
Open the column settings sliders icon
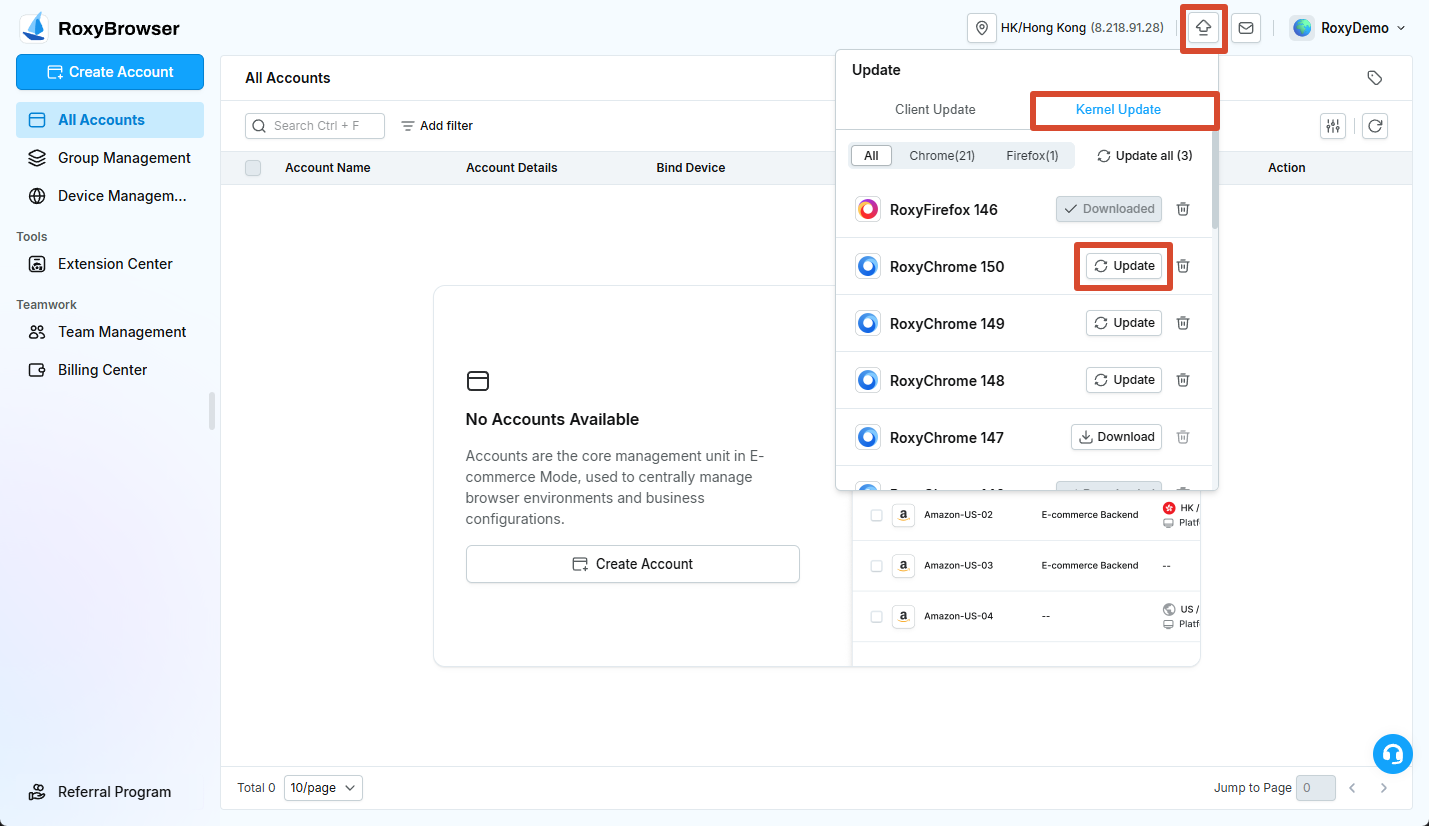1333,126
